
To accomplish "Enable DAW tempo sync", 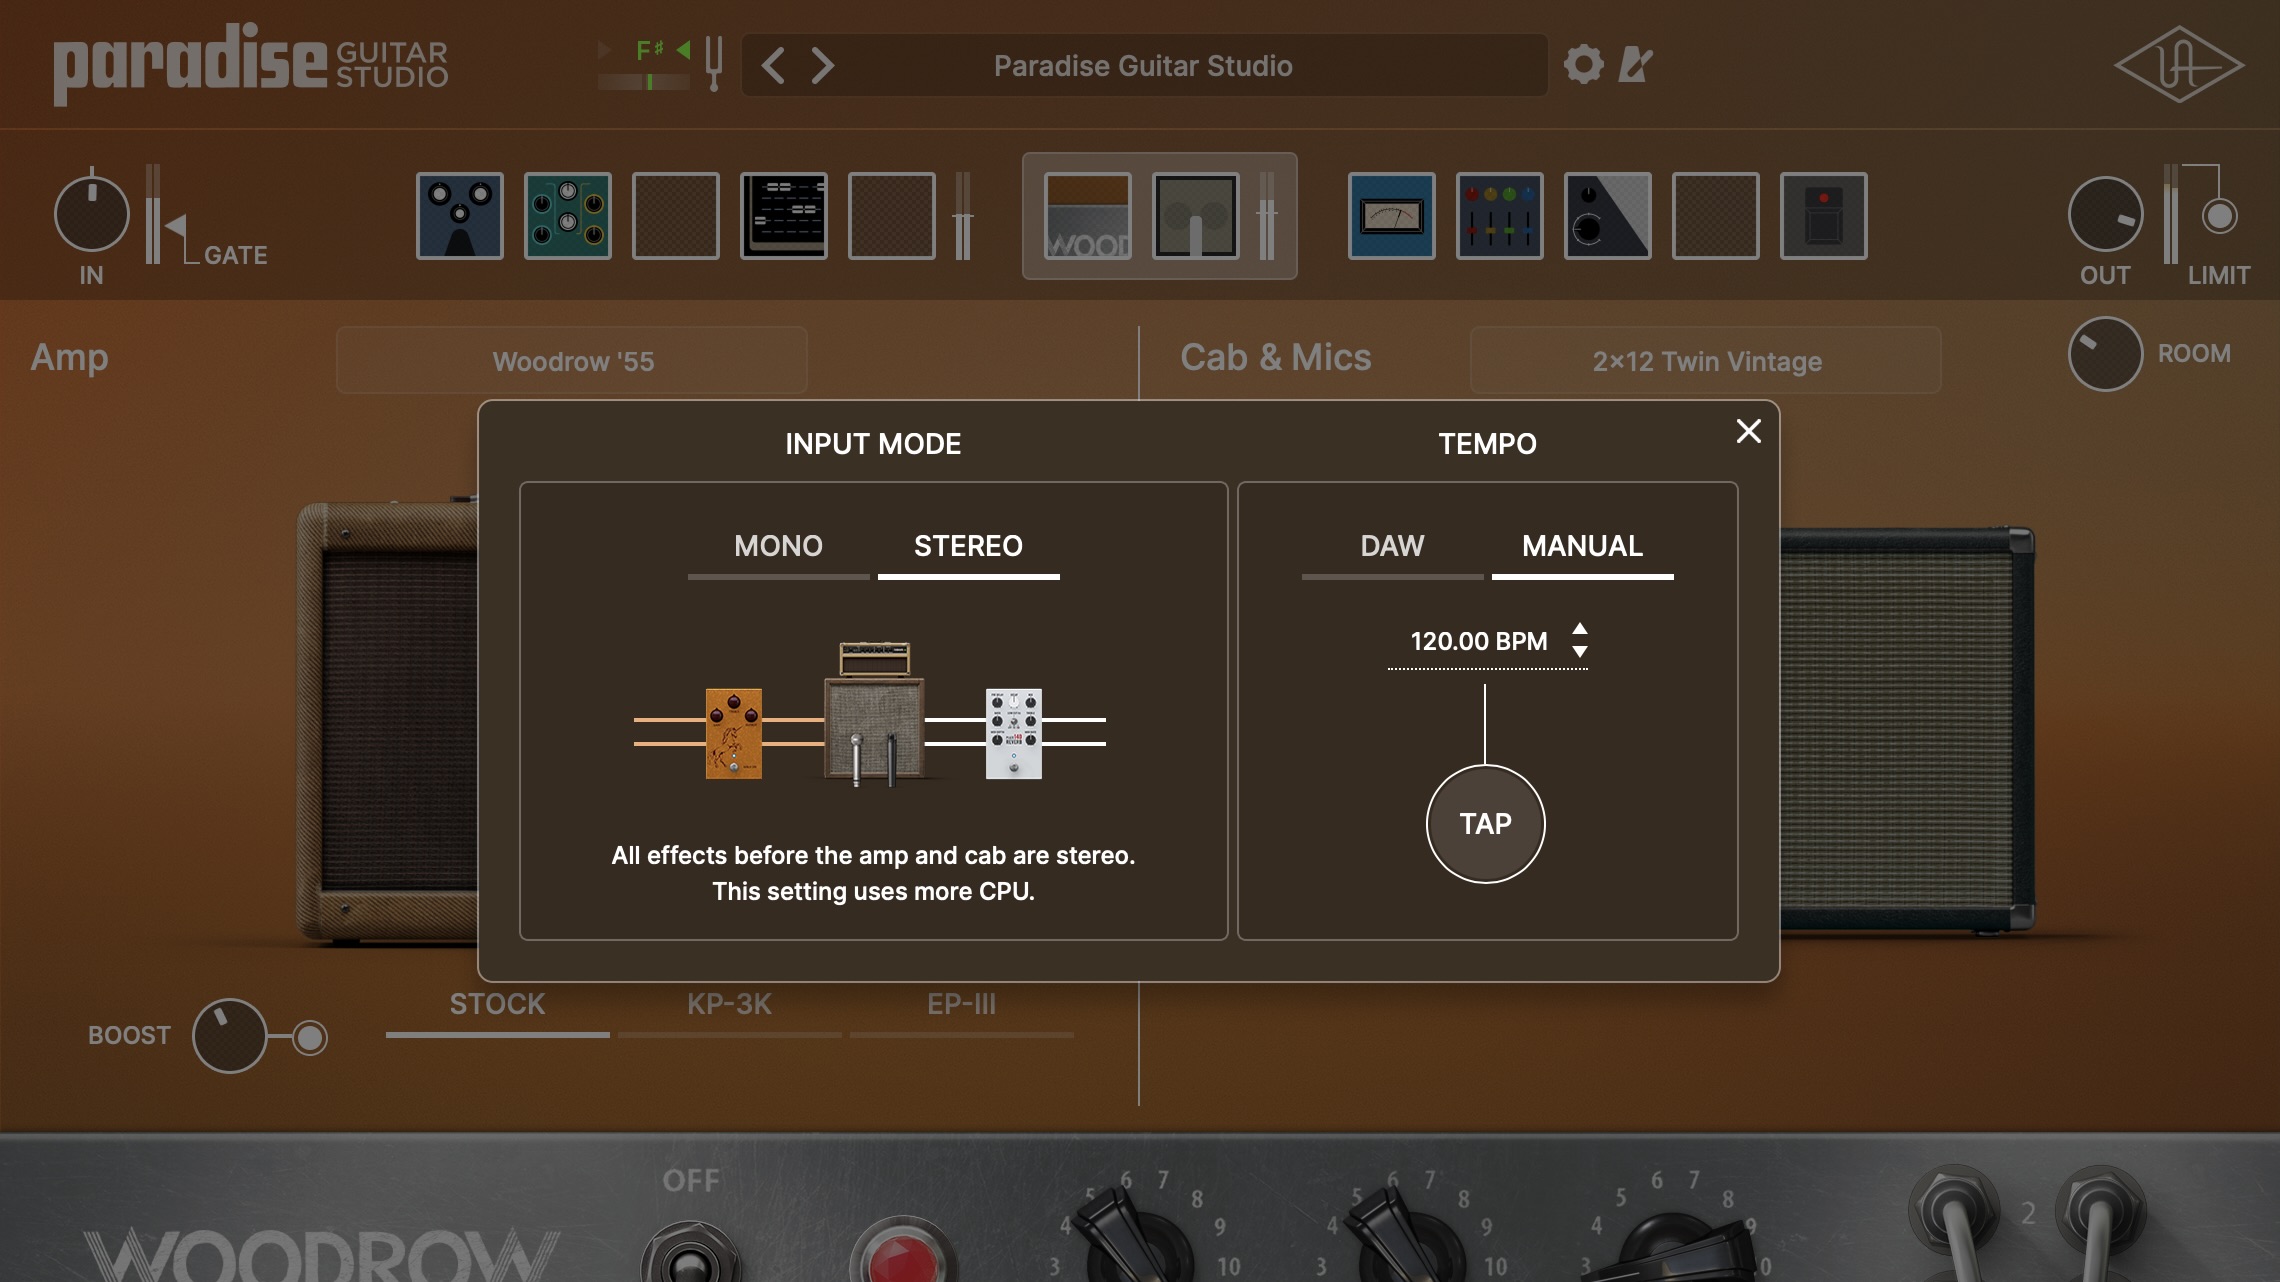I will pyautogui.click(x=1391, y=546).
